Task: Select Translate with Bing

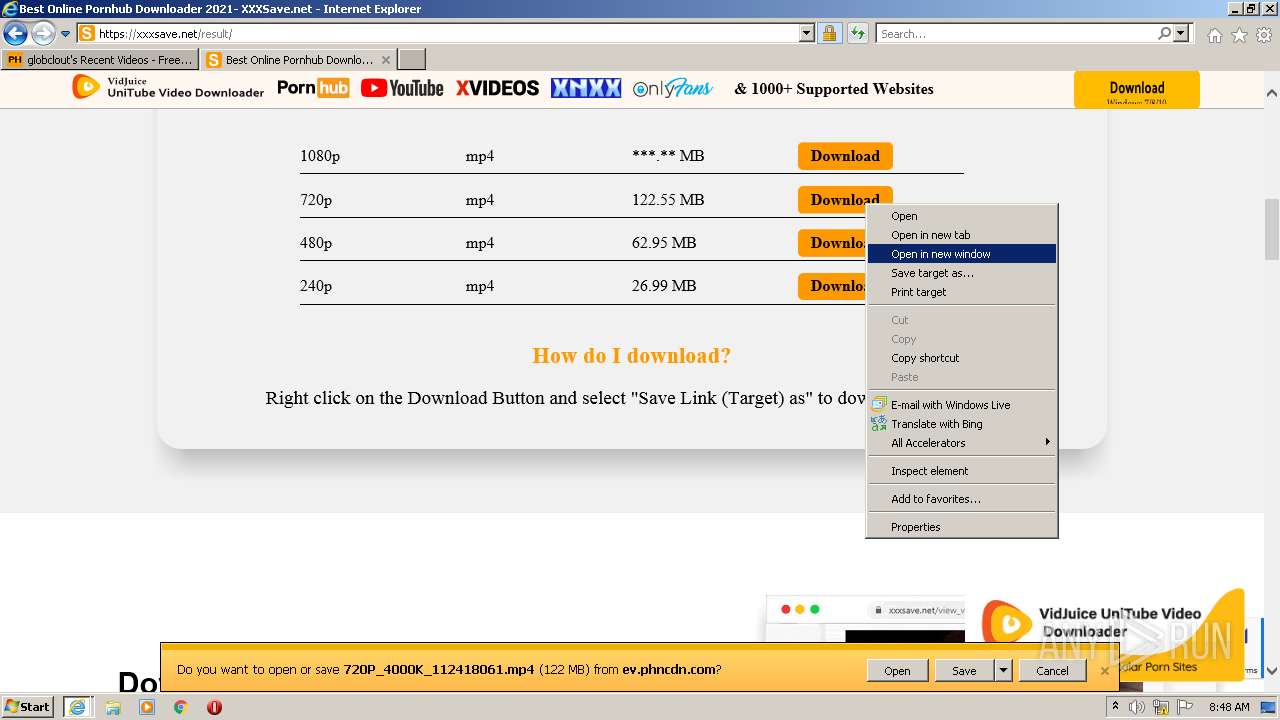Action: (x=961, y=424)
